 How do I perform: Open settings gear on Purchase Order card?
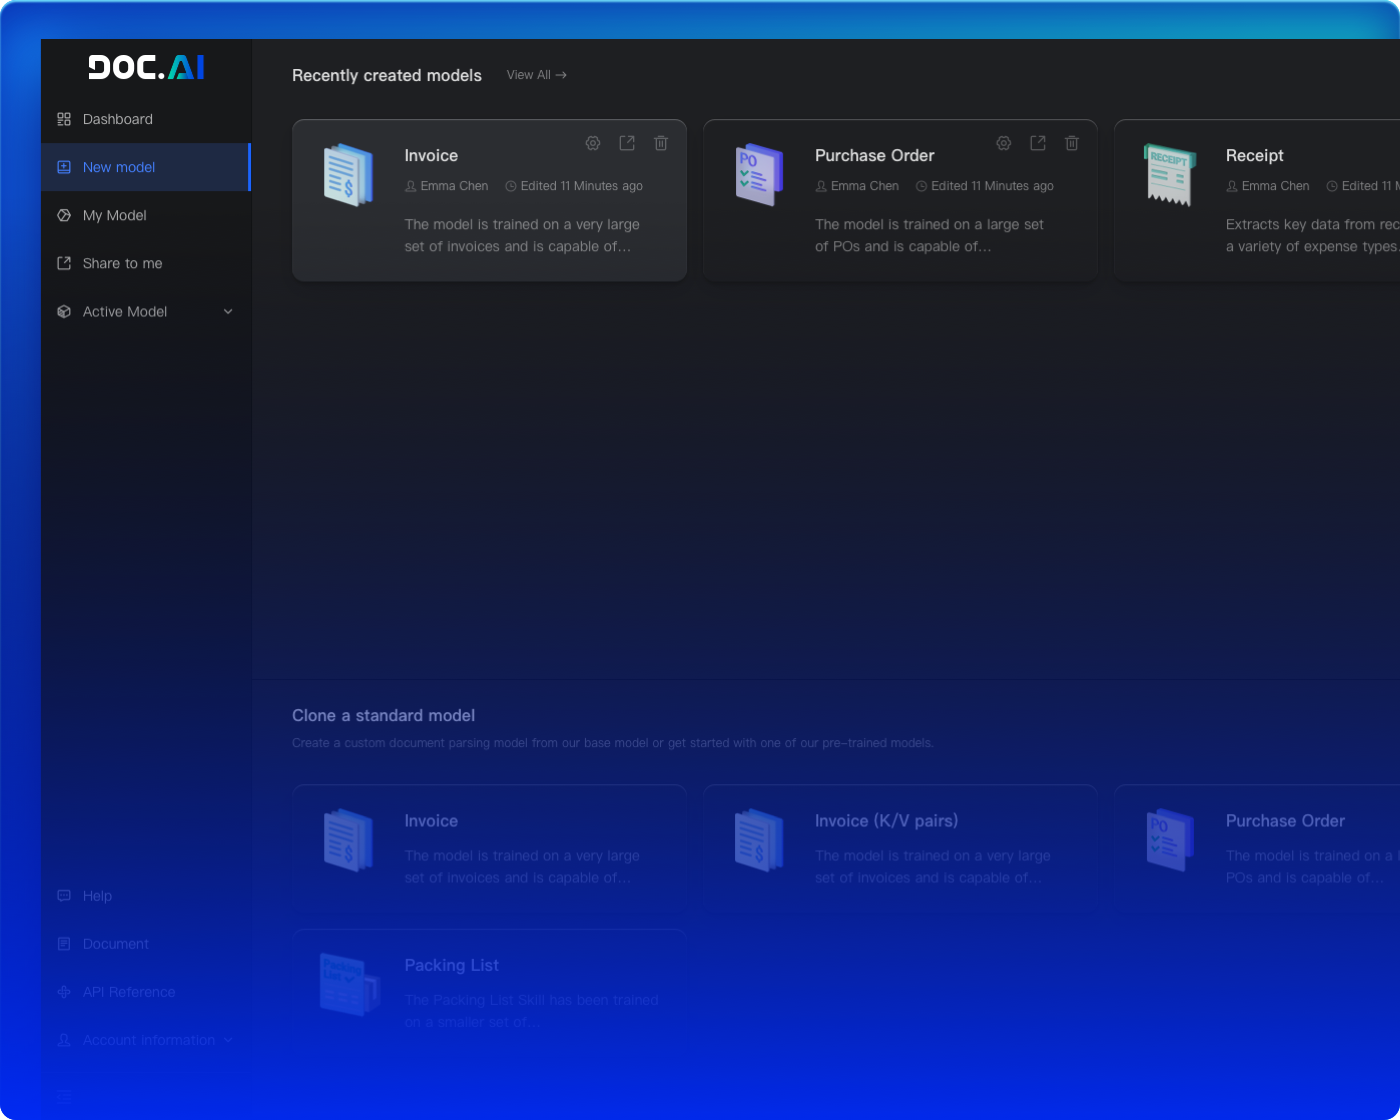(1004, 143)
